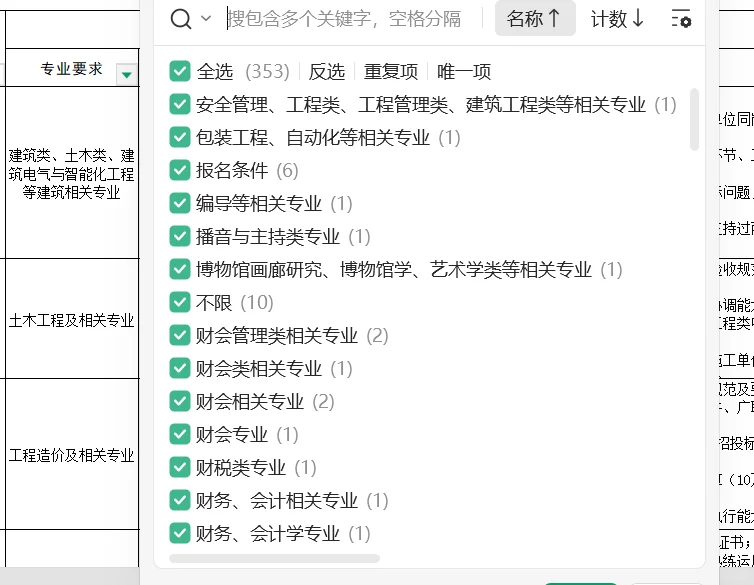
Task: Toggle the 报名条件 checkbox
Action: pos(180,170)
